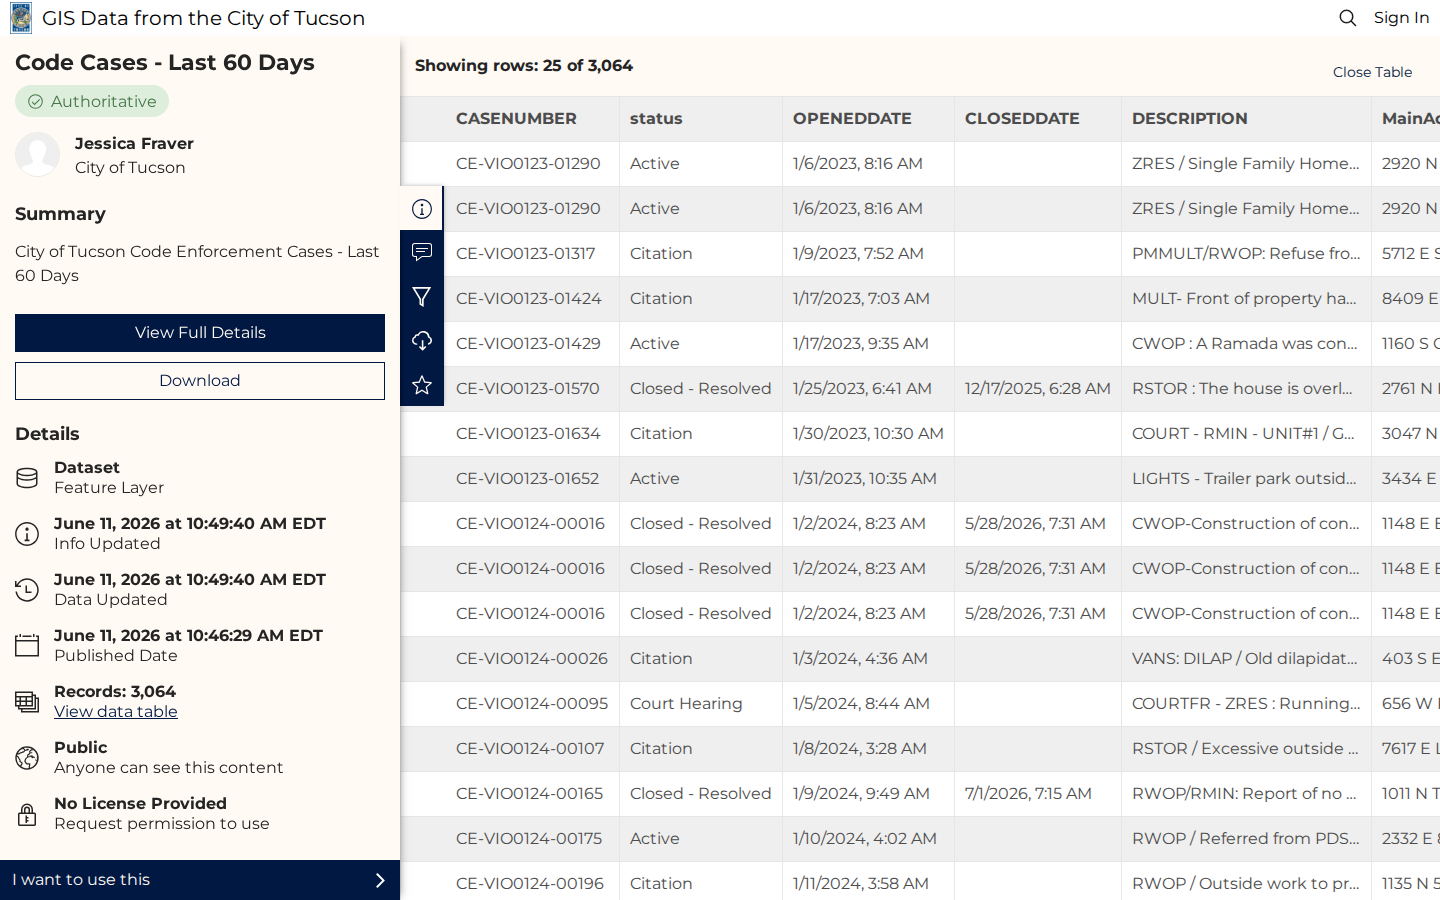1440x900 pixels.
Task: Select case number CE-VIO0124-00175
Action: pyautogui.click(x=529, y=839)
